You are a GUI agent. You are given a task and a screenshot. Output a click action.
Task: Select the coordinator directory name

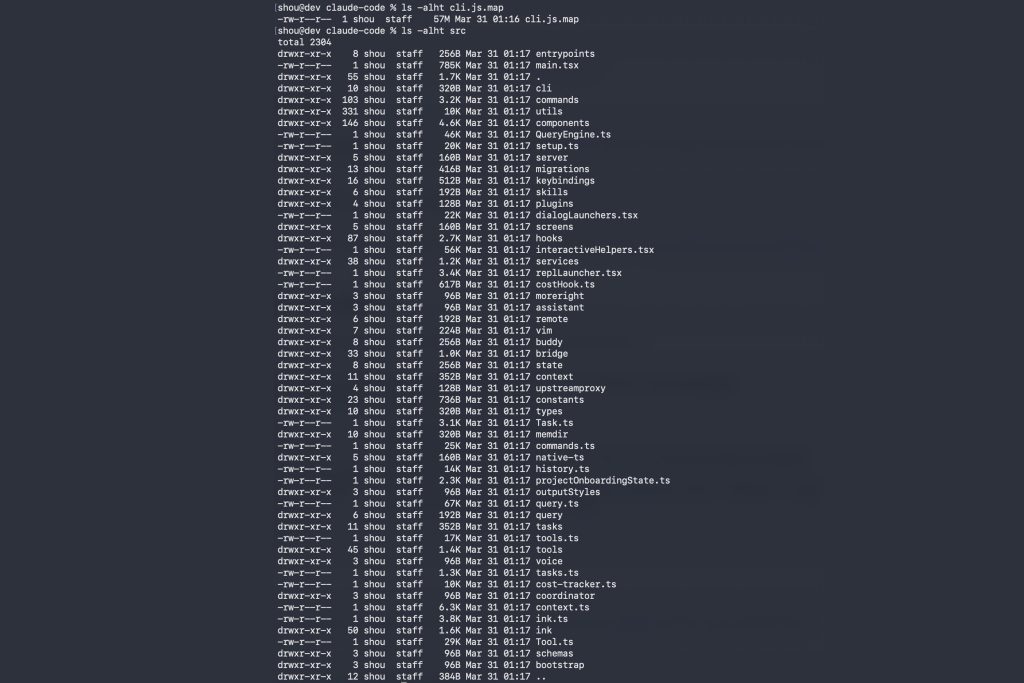pos(565,596)
